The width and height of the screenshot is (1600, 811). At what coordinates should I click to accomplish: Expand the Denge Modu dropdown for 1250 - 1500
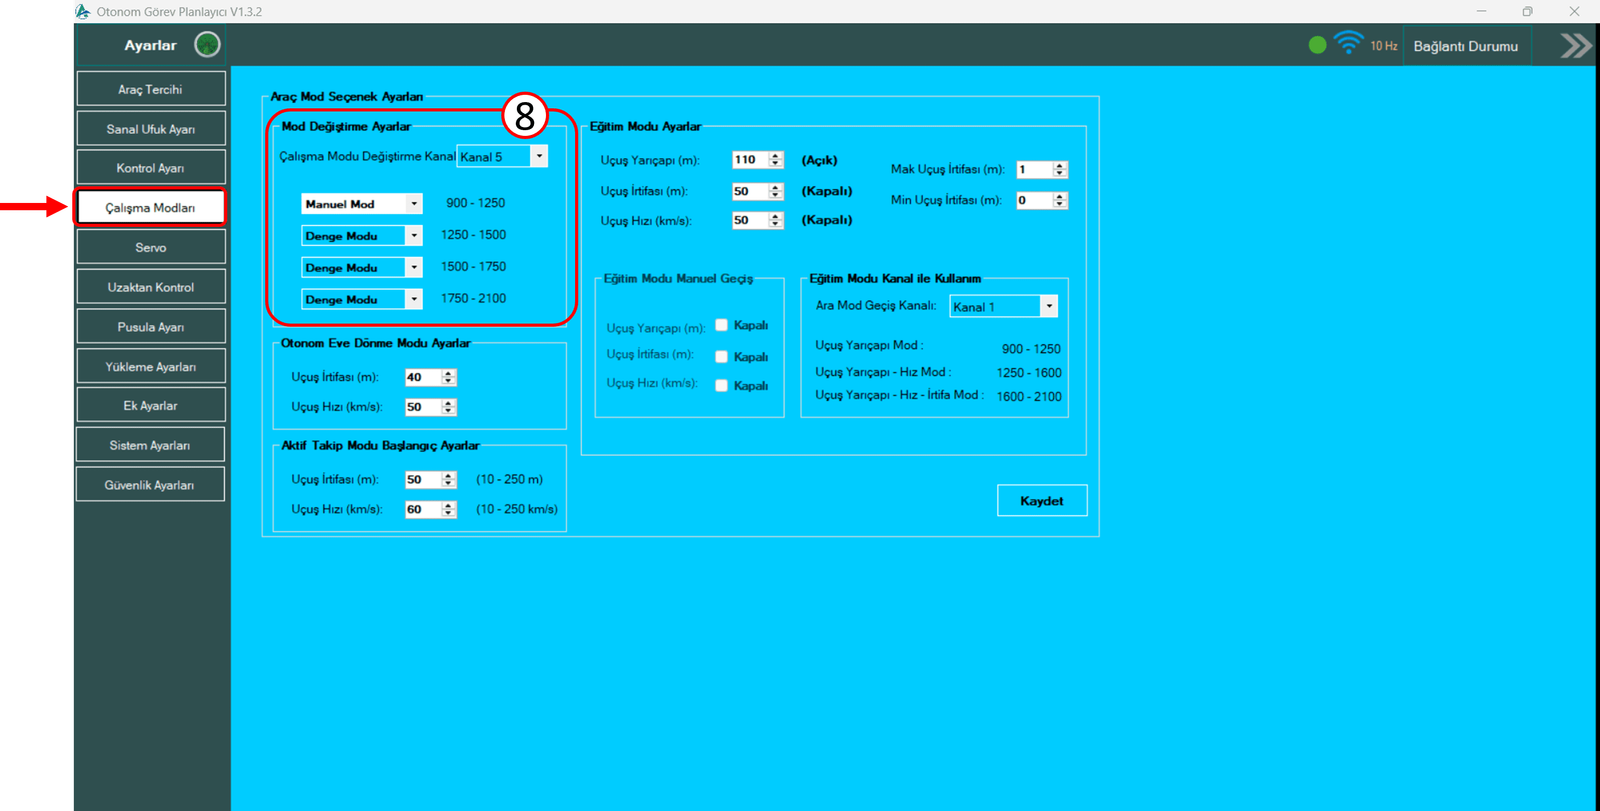coord(414,236)
